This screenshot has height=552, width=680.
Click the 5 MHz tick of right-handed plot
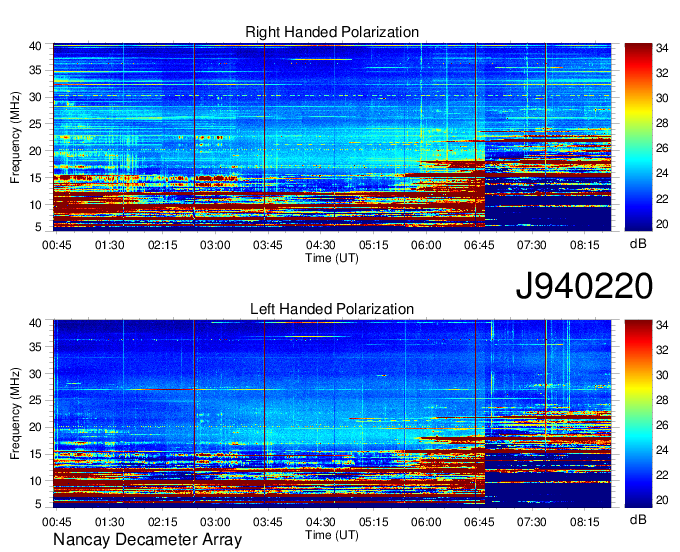tap(38, 227)
